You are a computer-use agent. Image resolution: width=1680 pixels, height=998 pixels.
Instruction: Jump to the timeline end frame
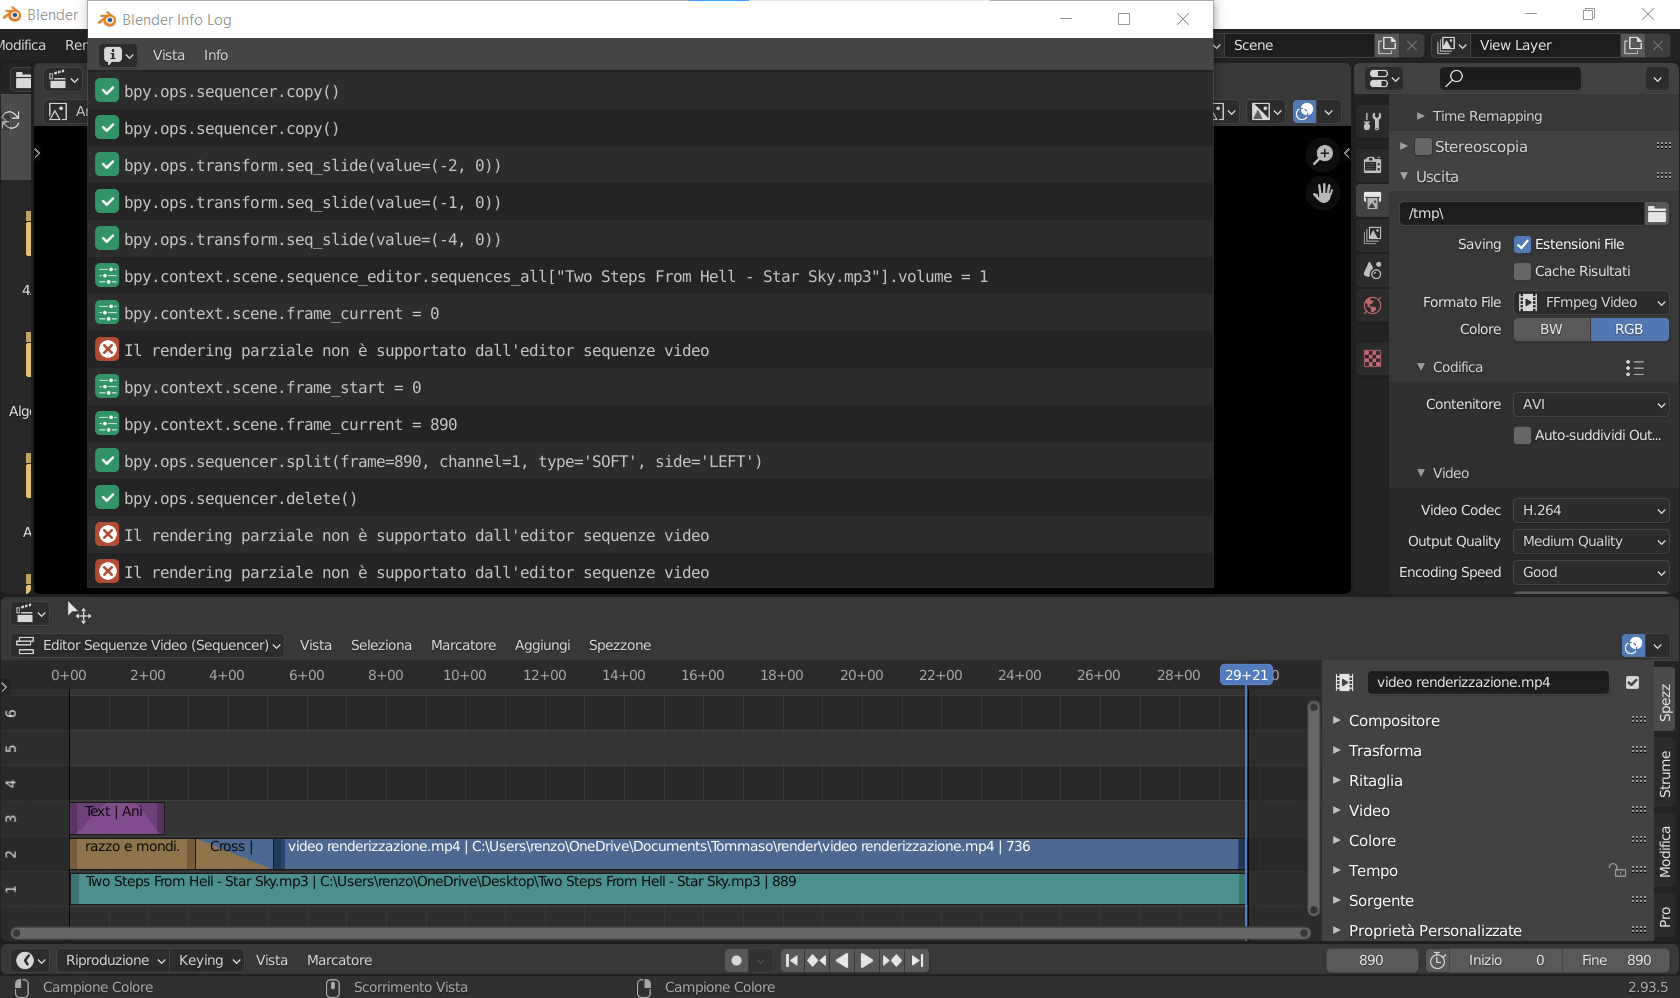pos(917,960)
